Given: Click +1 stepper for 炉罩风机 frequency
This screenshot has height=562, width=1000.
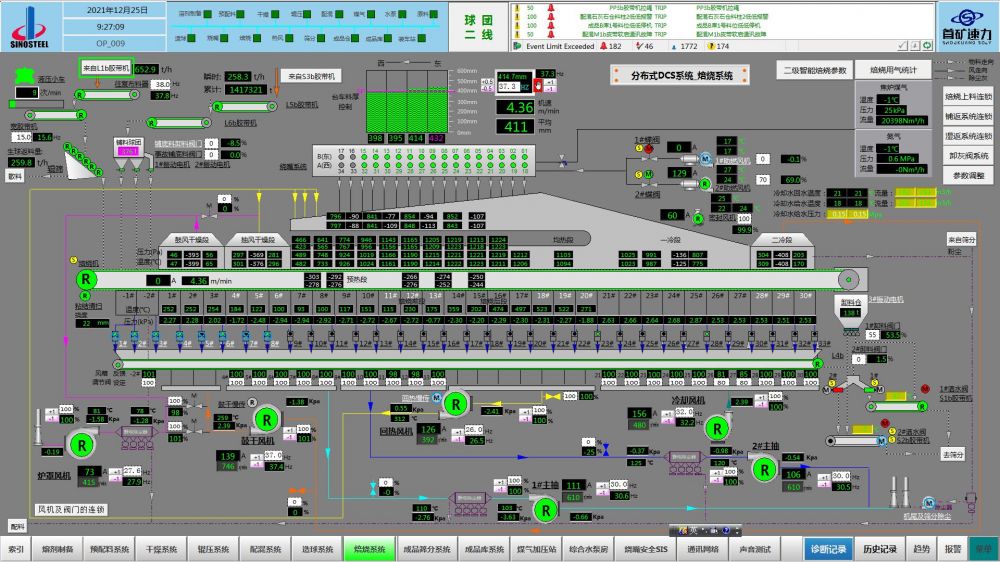Looking at the screenshot, I should [x=115, y=471].
